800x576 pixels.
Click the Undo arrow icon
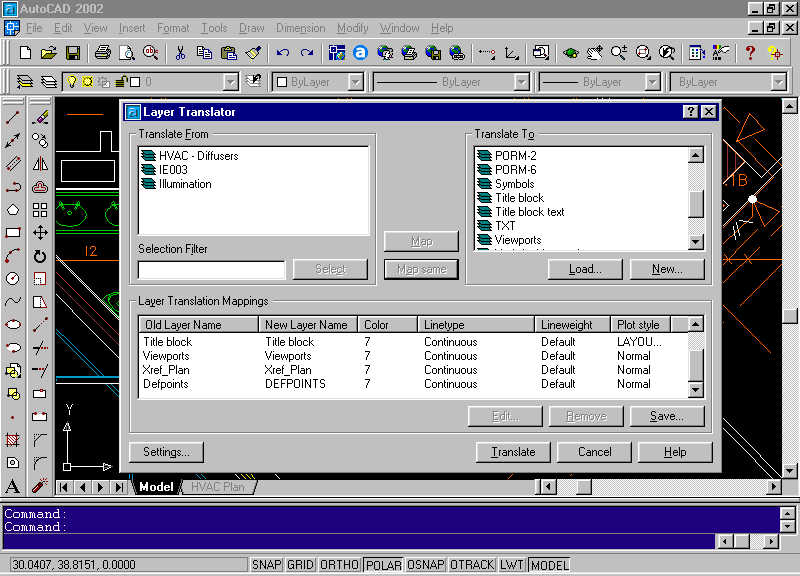pyautogui.click(x=283, y=52)
